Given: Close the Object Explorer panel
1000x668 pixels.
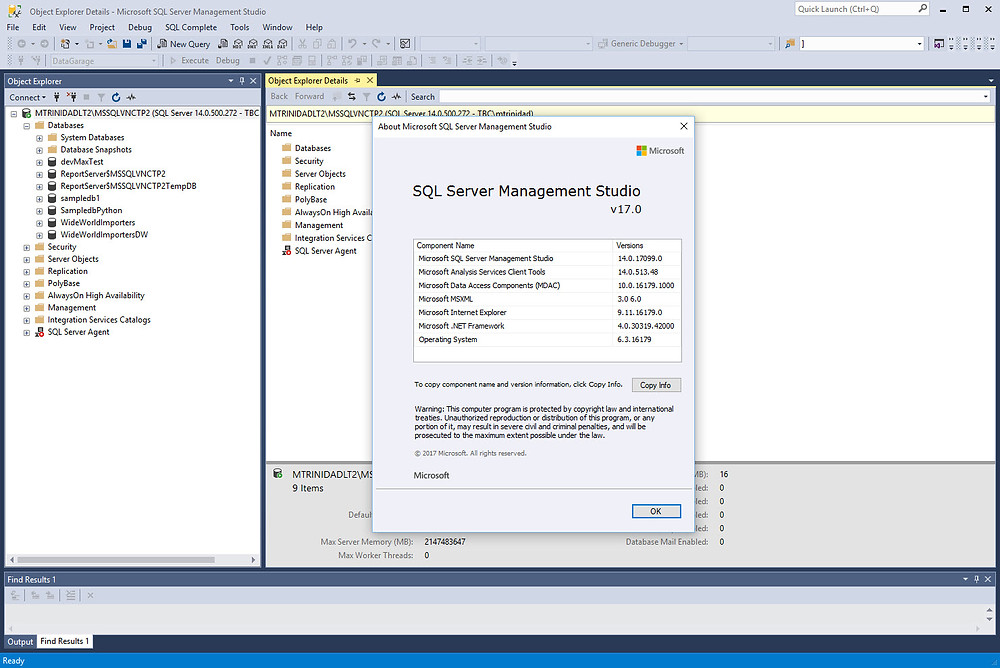Looking at the screenshot, I should pyautogui.click(x=253, y=81).
